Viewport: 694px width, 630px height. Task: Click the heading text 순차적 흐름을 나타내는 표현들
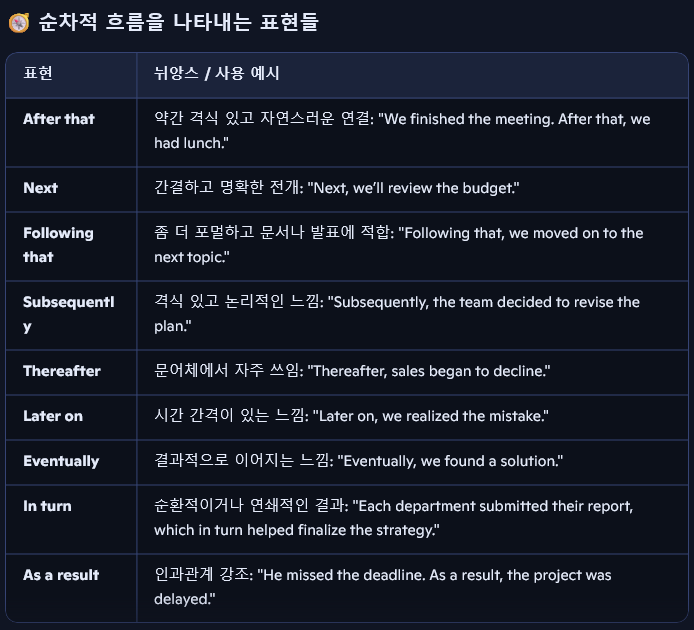(178, 22)
